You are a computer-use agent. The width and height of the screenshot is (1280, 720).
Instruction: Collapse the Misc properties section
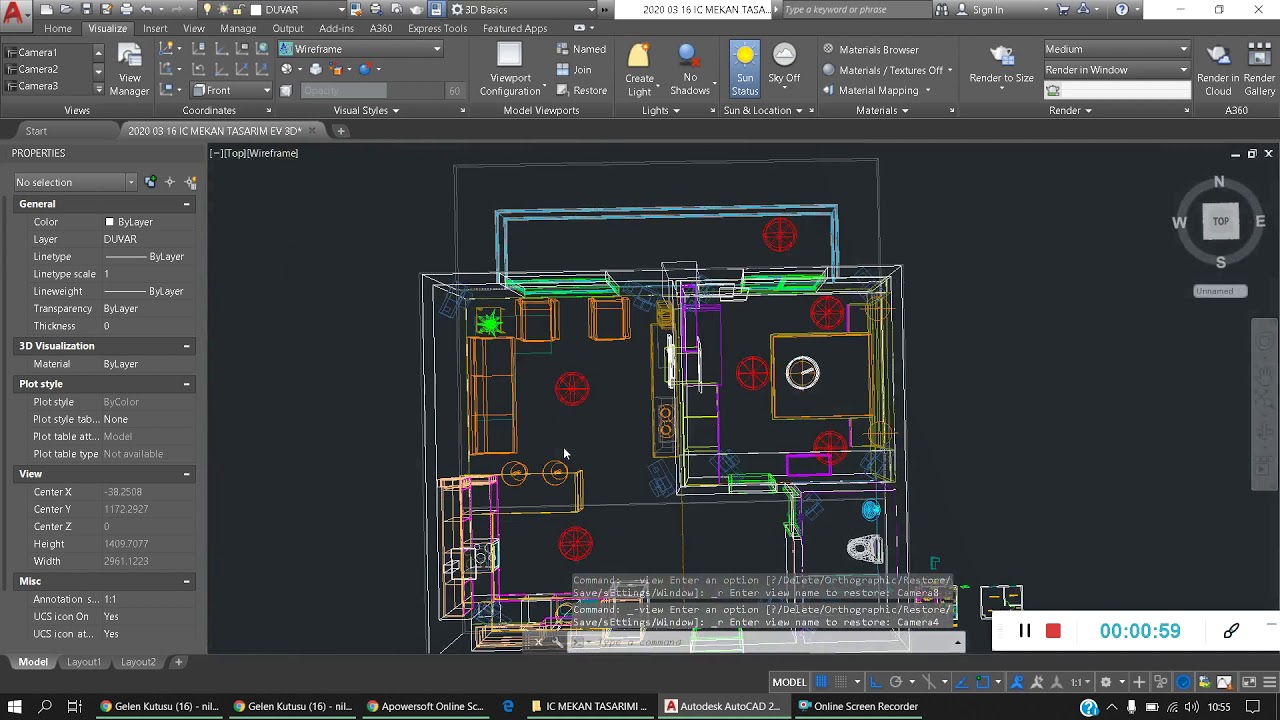[x=186, y=581]
